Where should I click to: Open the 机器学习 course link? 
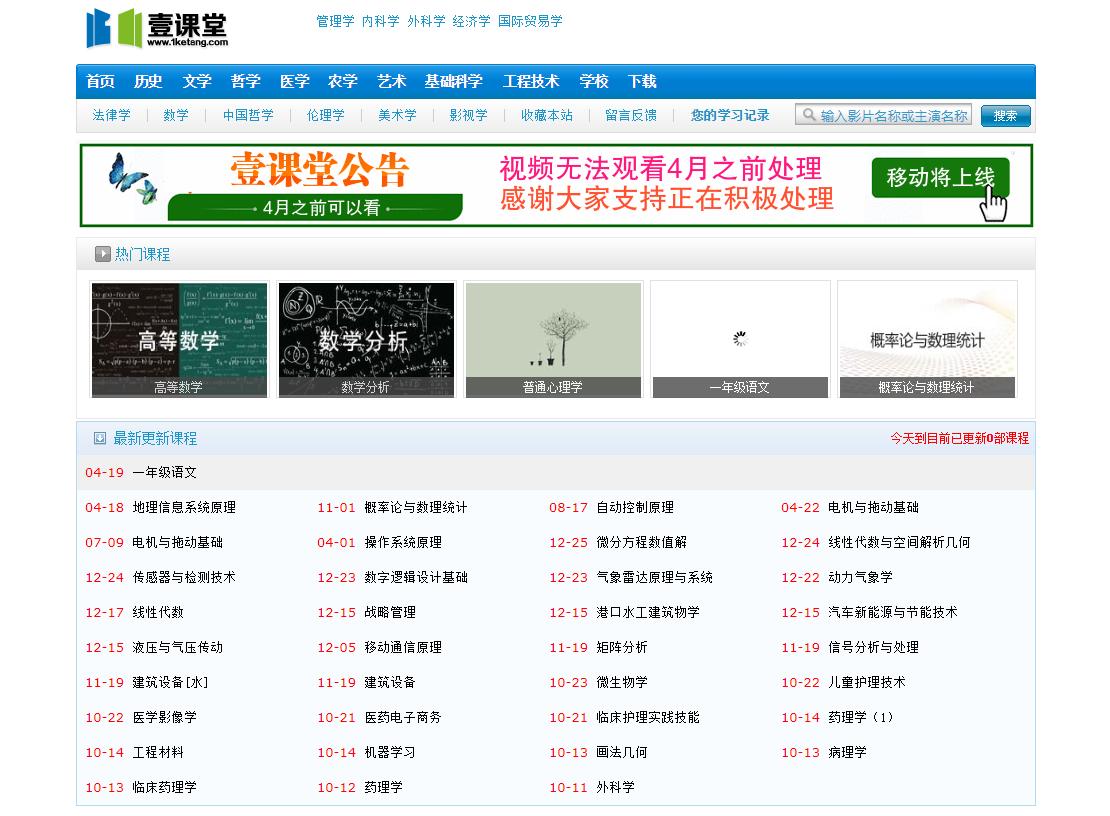coord(388,752)
